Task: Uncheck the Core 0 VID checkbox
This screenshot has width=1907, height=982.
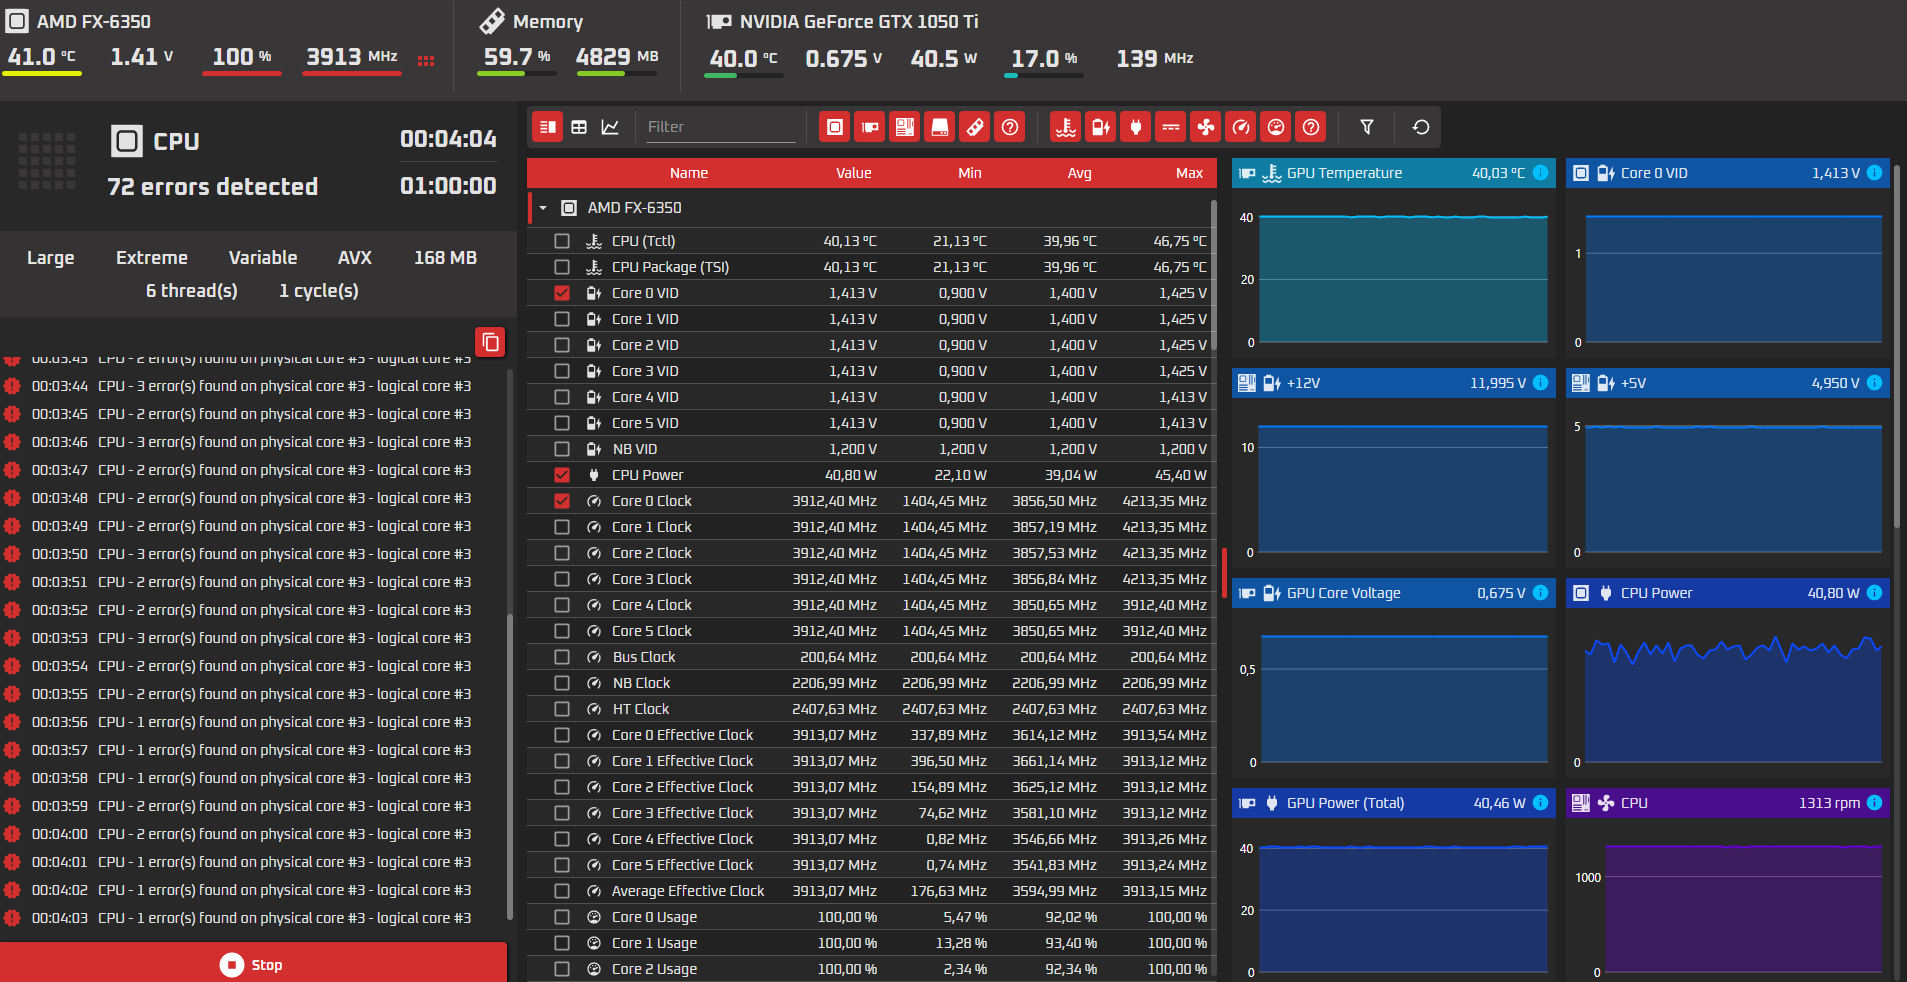Action: pos(562,293)
